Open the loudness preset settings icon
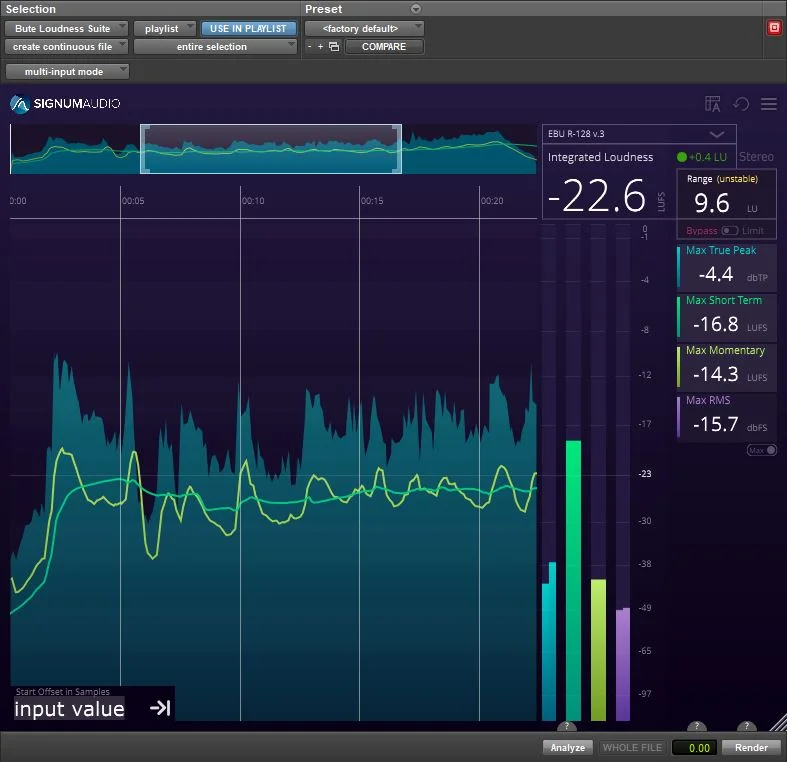 [x=712, y=104]
